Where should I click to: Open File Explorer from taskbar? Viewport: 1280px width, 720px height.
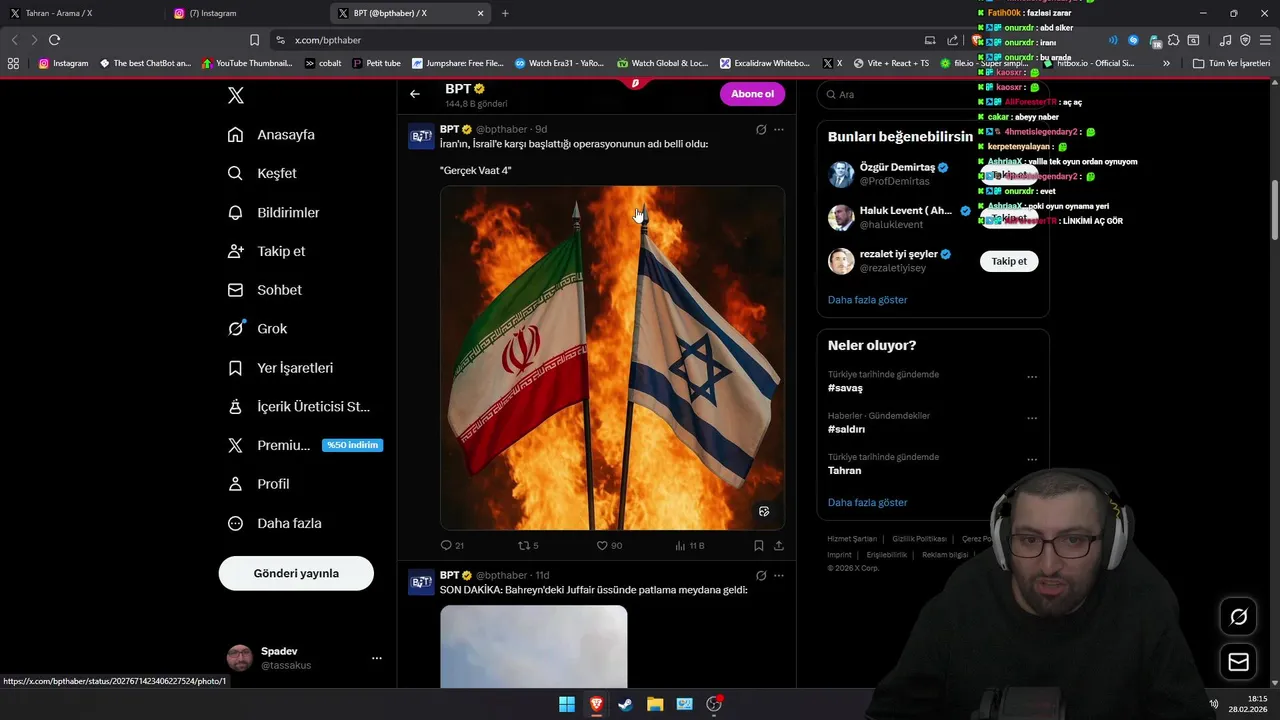pyautogui.click(x=655, y=704)
